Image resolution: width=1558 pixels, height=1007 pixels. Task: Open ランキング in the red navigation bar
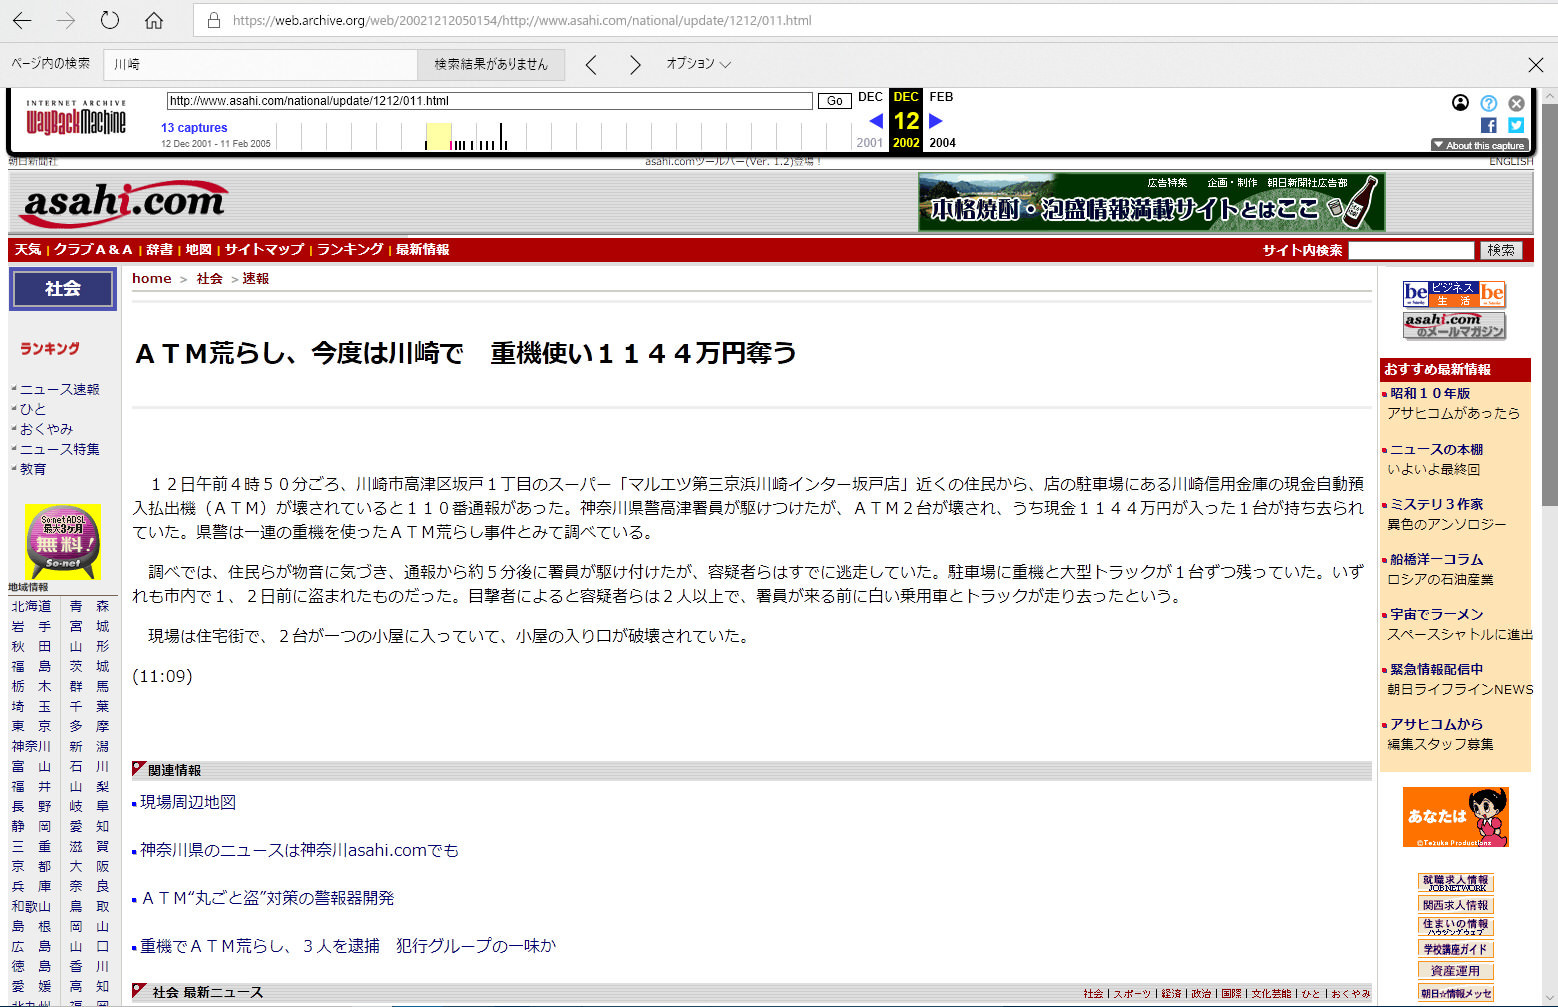(x=350, y=249)
